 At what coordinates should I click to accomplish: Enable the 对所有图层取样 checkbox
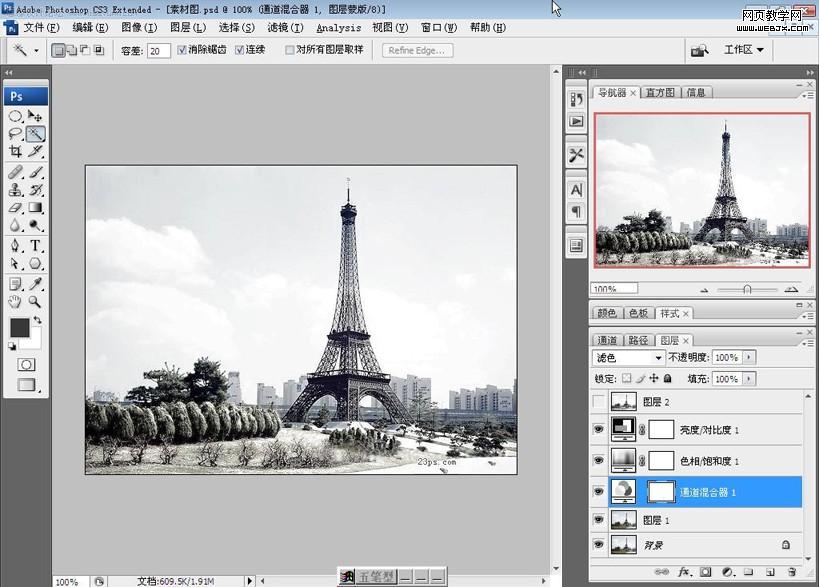(290, 50)
